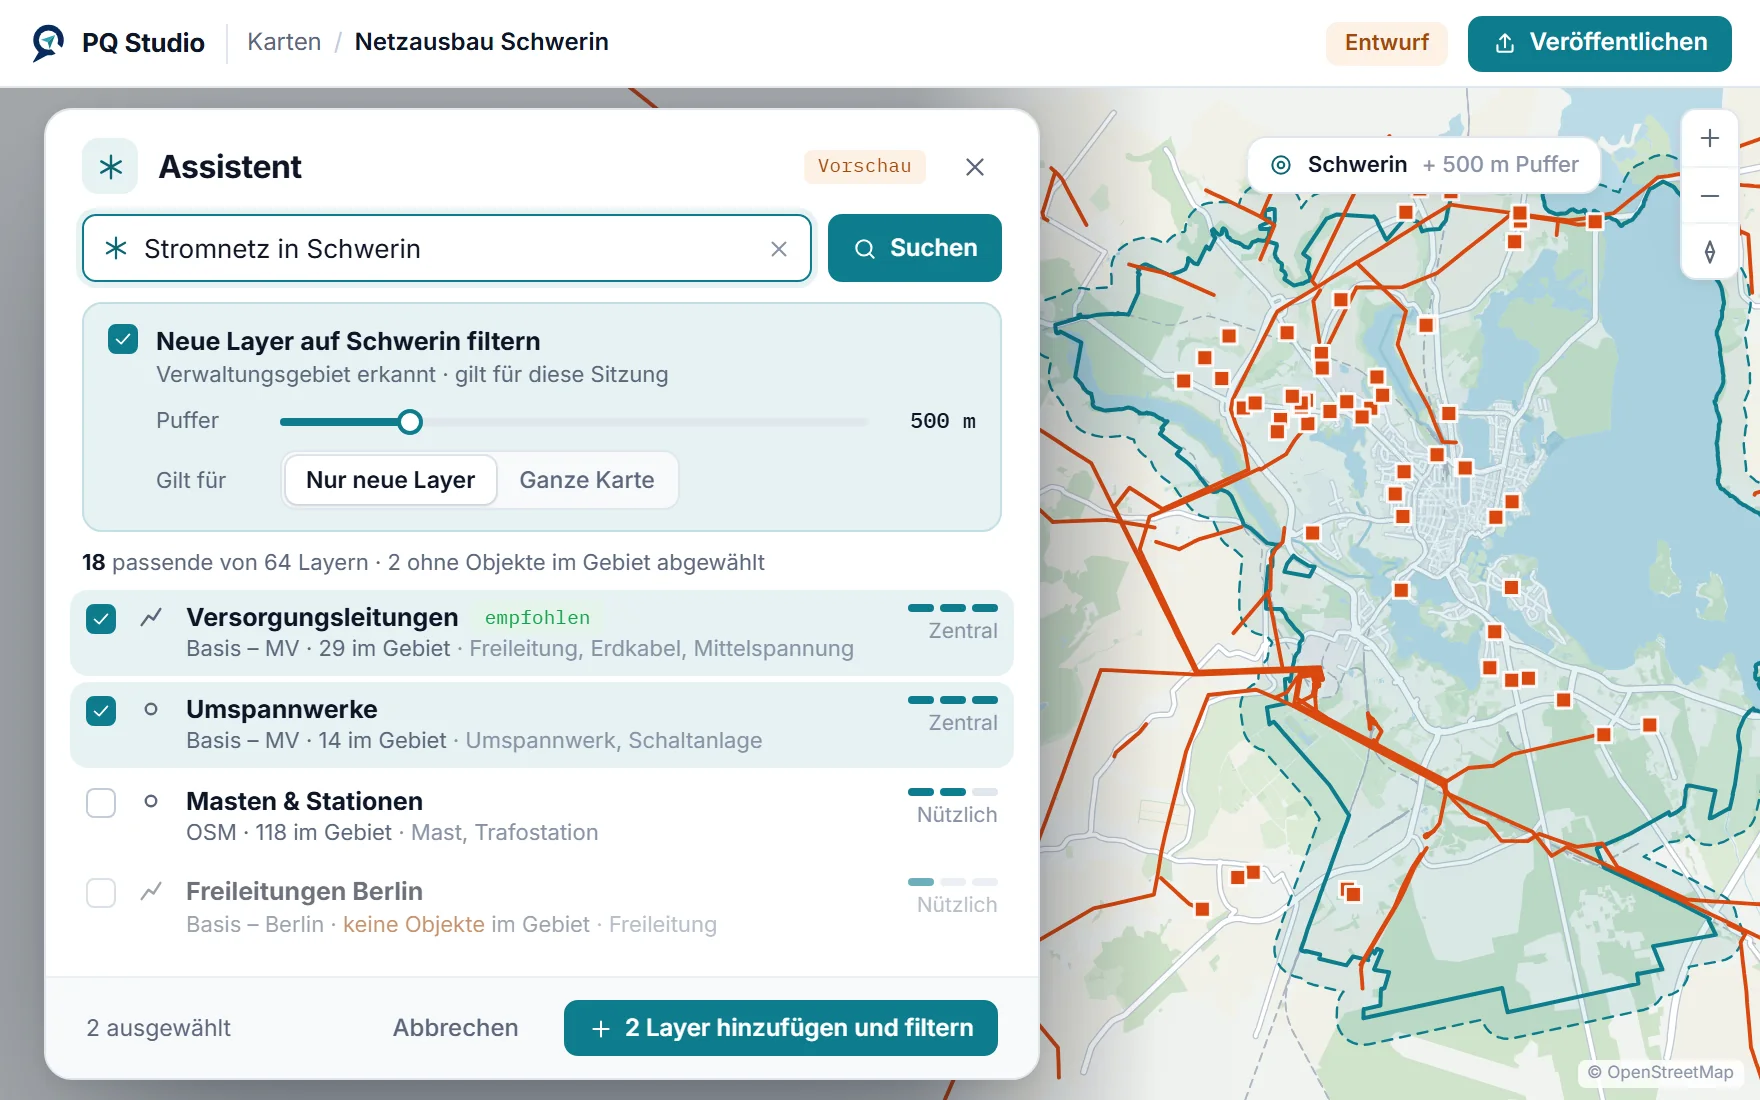
Task: Click the Schwerin location target icon
Action: (1281, 165)
